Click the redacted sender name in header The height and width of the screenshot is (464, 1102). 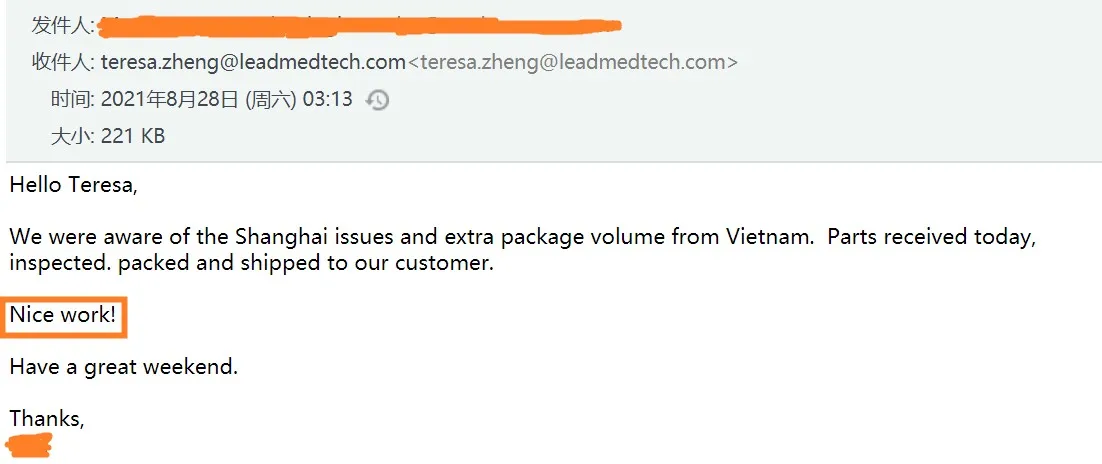pos(360,23)
